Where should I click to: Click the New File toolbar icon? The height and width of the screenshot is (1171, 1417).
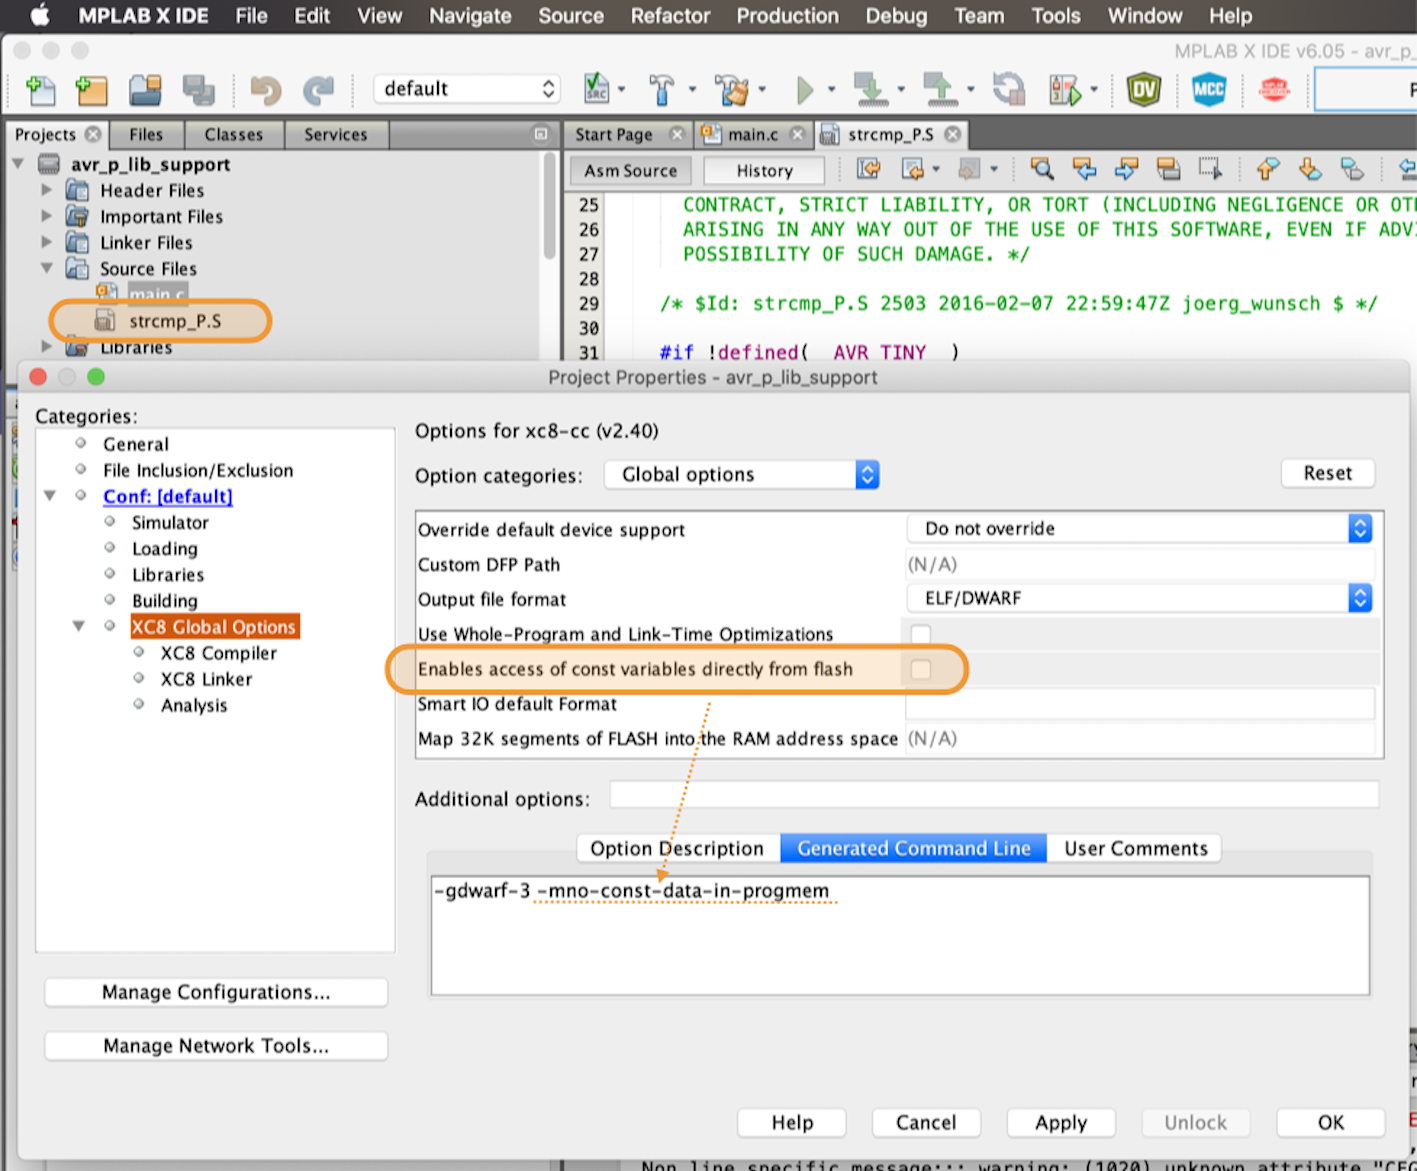pos(41,90)
